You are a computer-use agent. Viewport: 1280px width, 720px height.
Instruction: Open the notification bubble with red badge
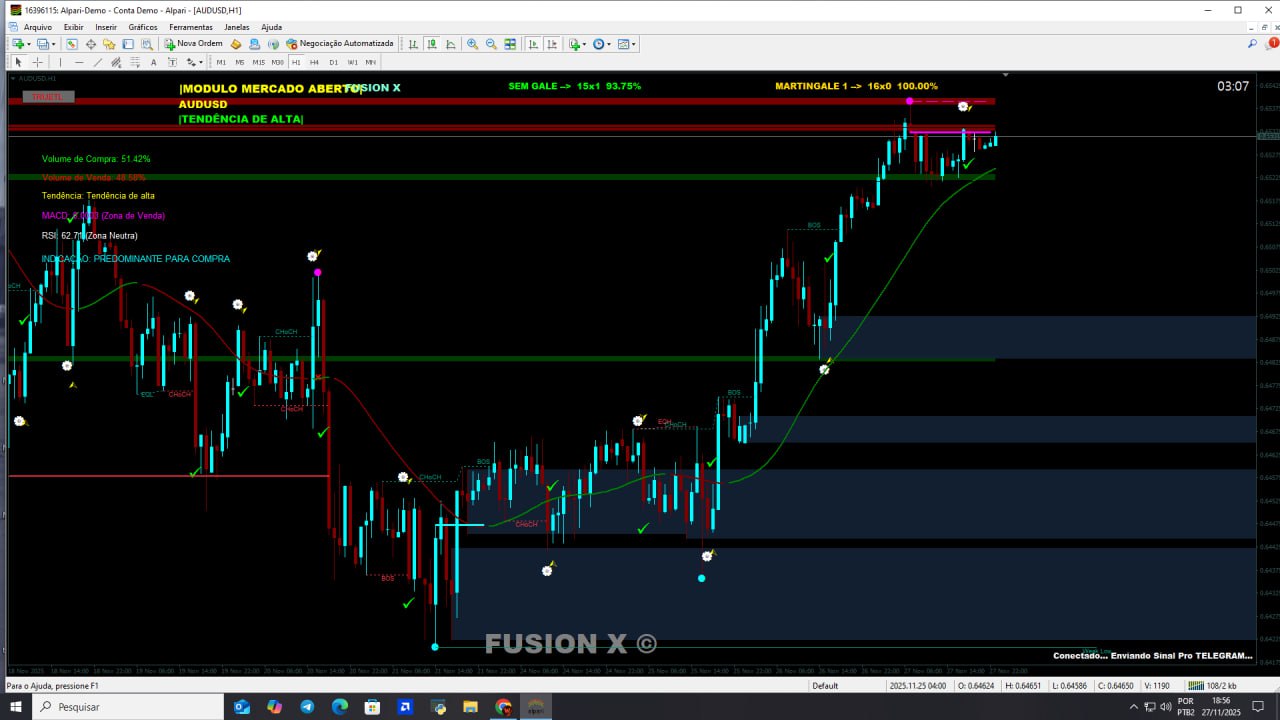[1272, 44]
